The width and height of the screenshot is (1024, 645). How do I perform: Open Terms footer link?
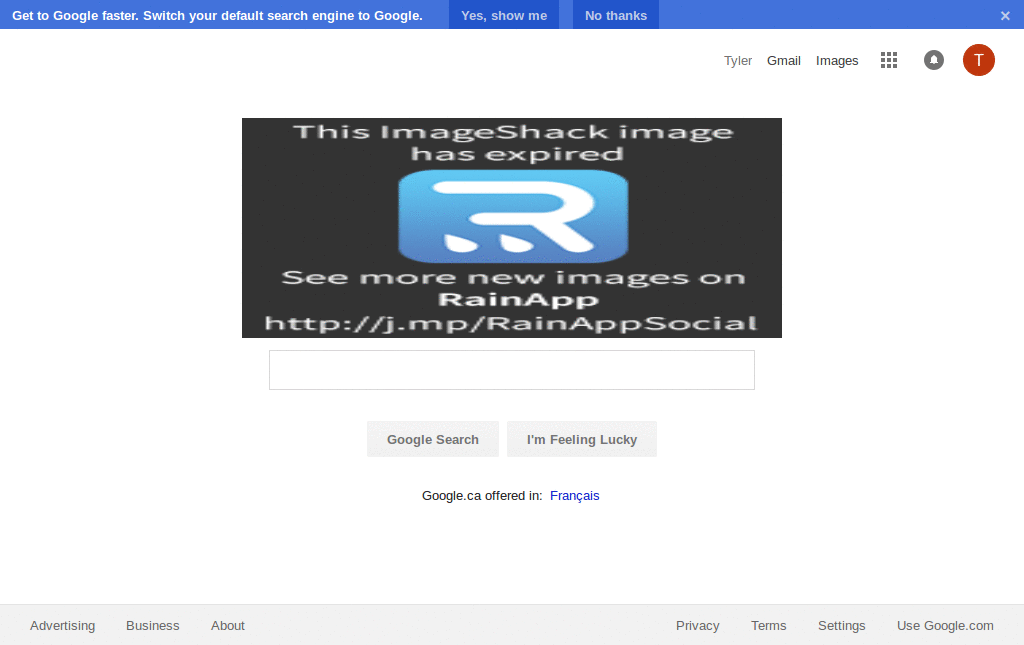768,625
